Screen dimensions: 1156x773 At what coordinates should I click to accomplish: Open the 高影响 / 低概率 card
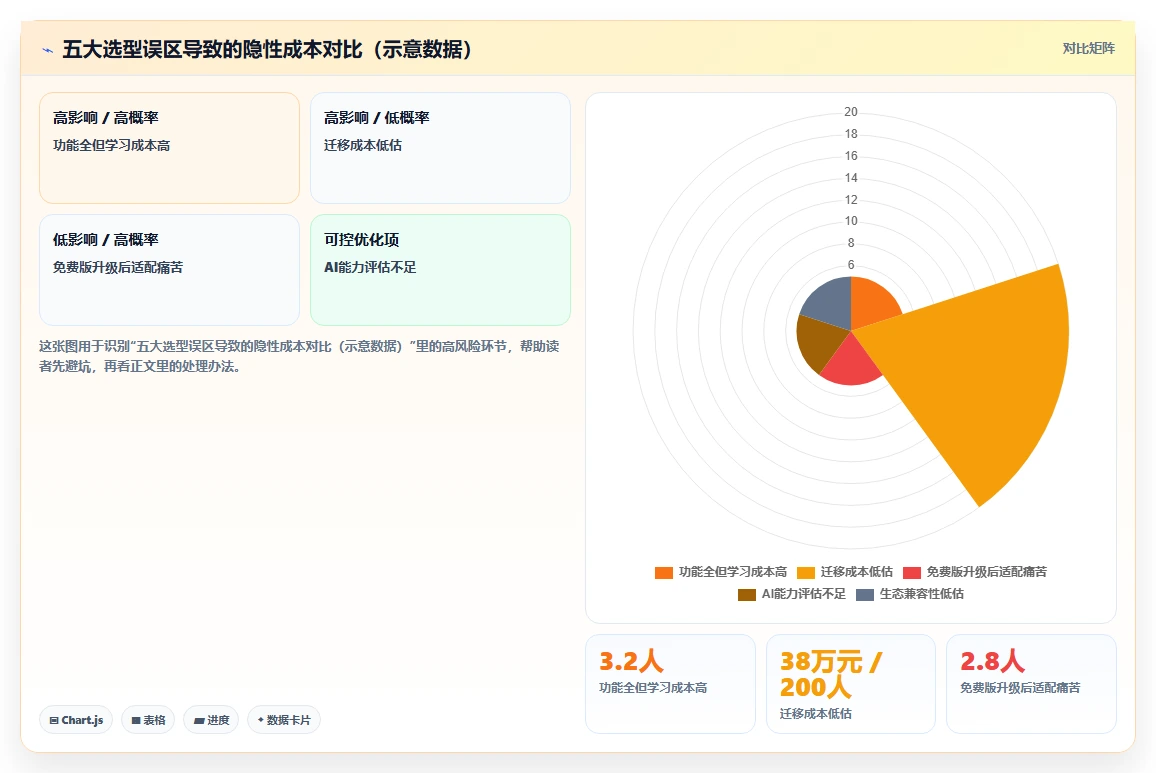coord(440,148)
